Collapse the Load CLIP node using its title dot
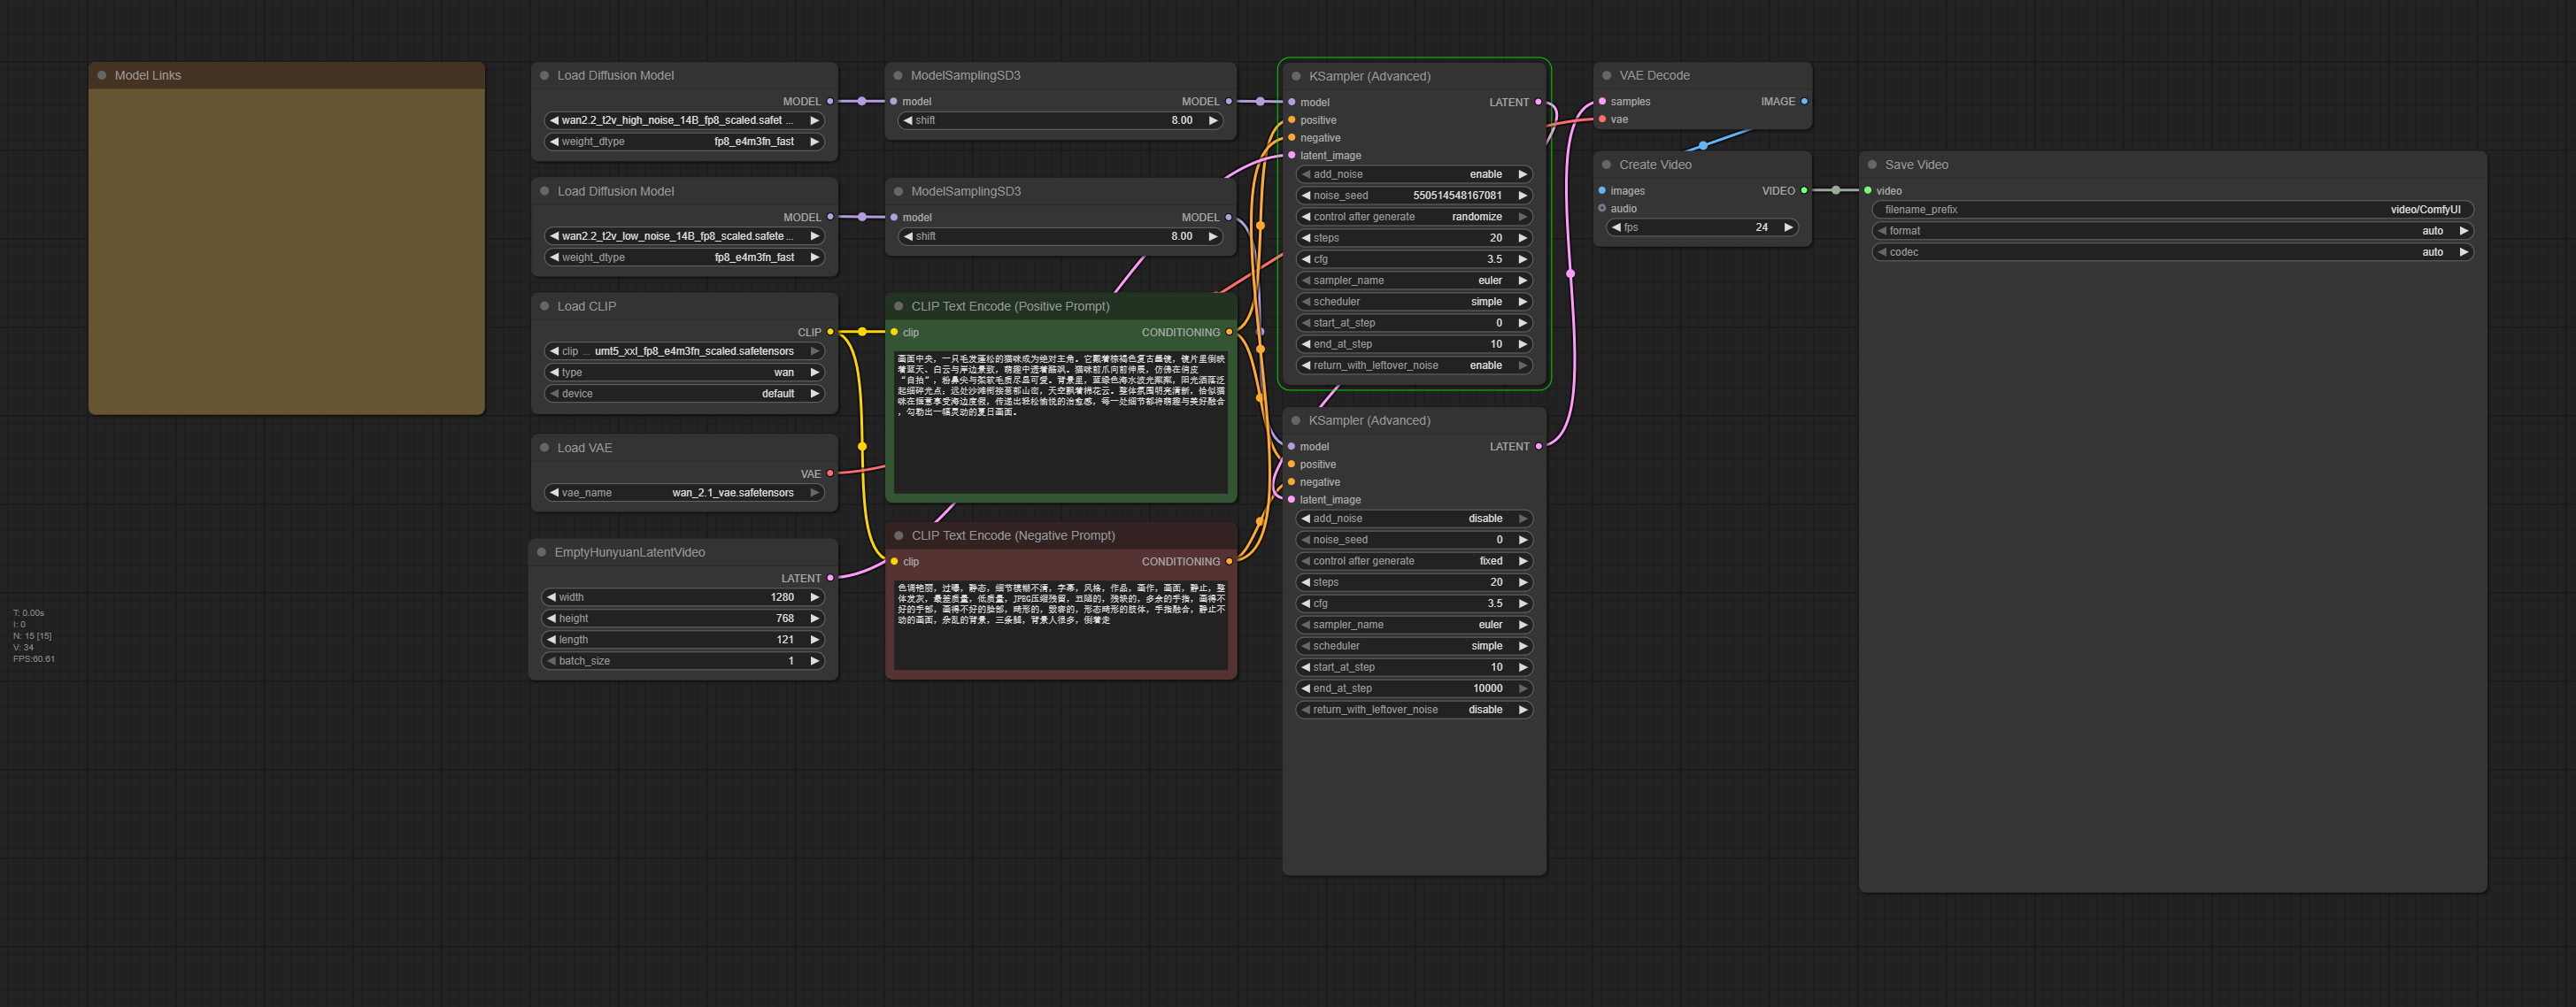2576x1007 pixels. pyautogui.click(x=545, y=306)
